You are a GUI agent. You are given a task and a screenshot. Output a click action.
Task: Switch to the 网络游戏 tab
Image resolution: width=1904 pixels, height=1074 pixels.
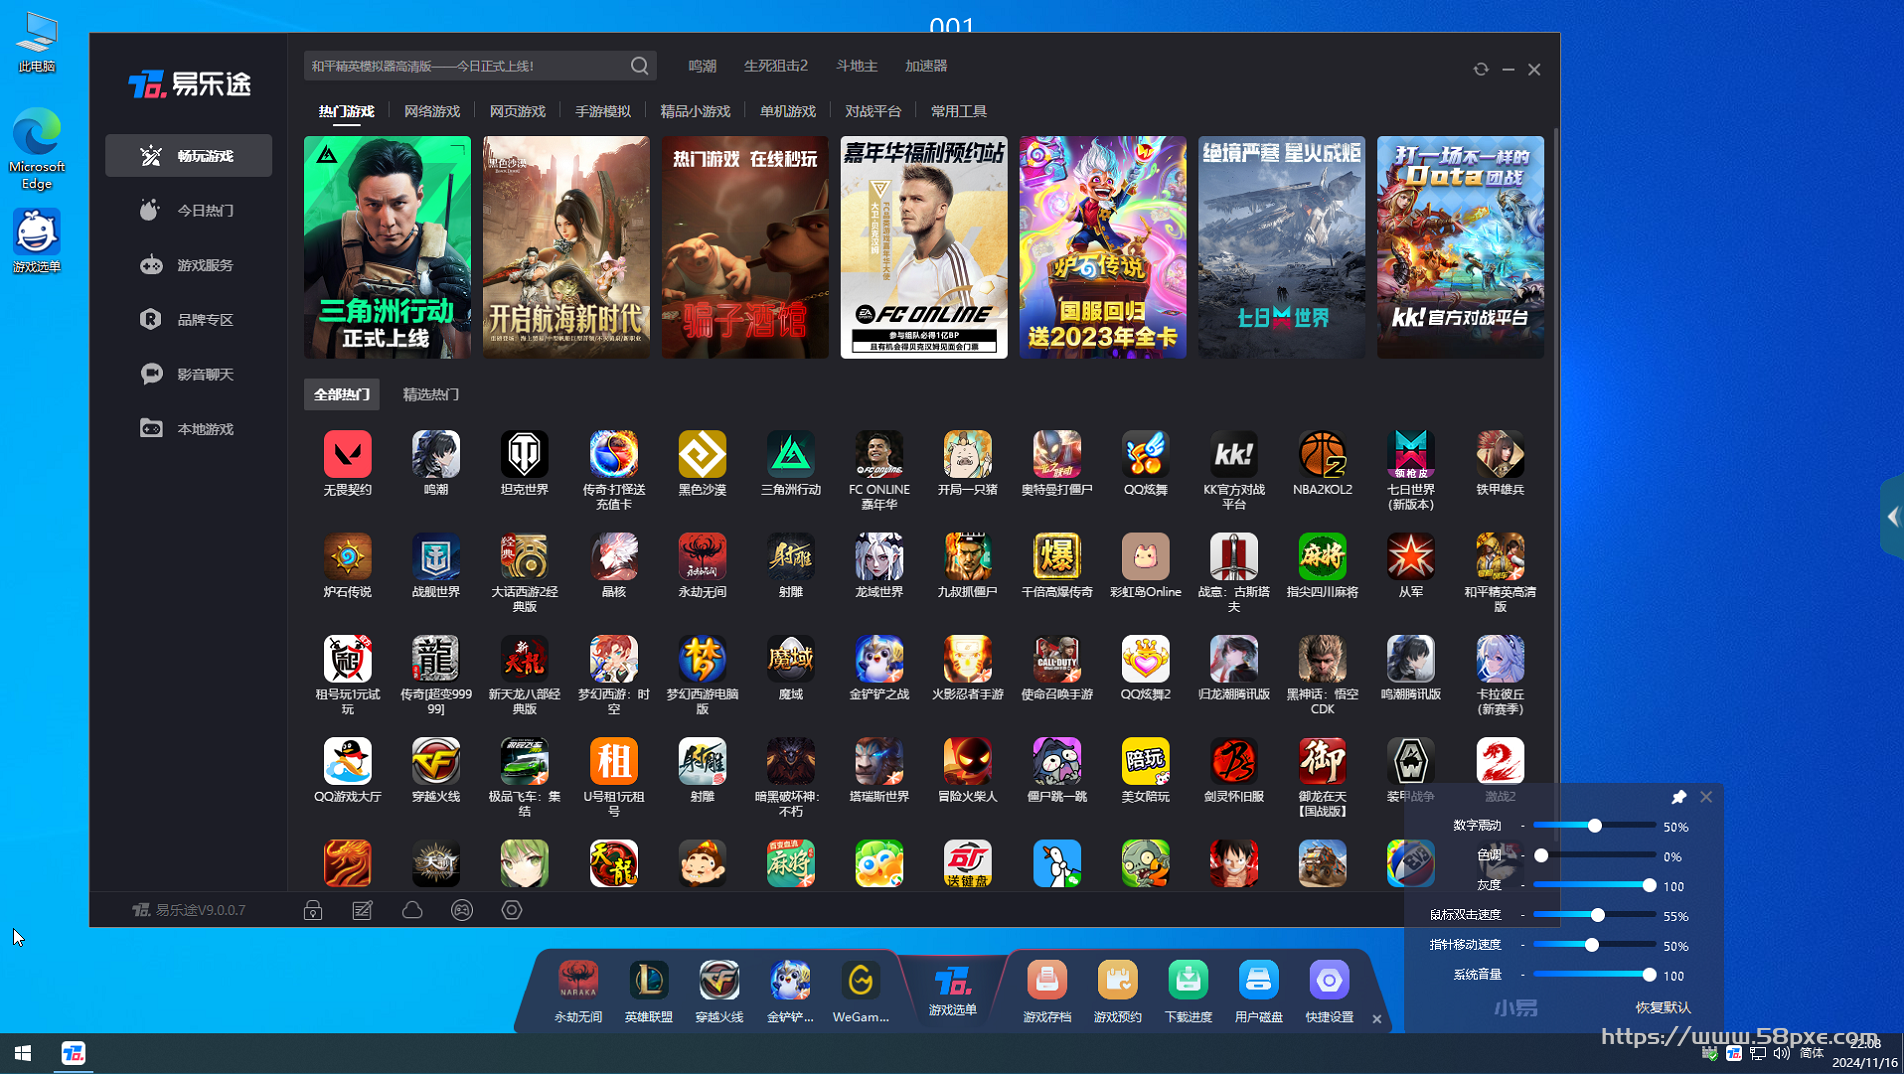[x=432, y=111]
